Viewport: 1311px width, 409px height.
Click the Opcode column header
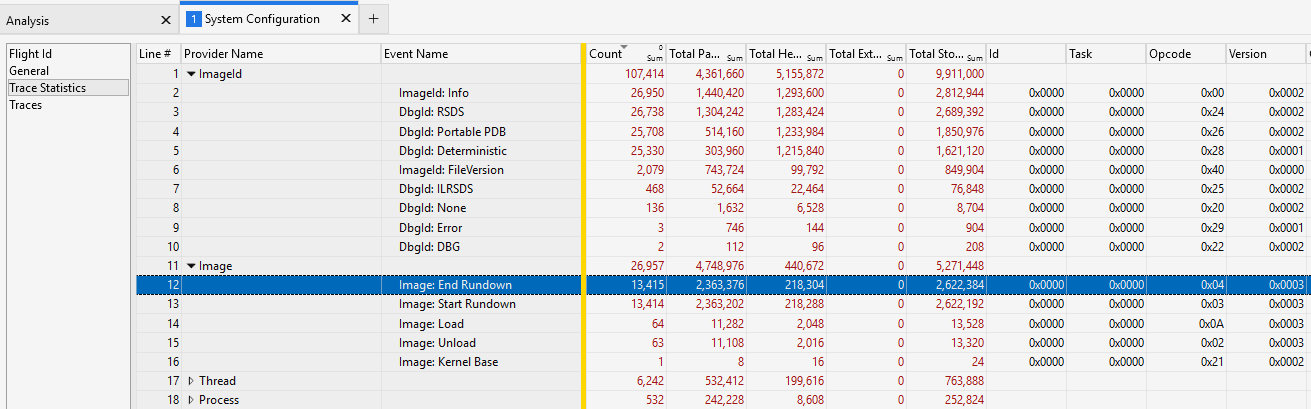pyautogui.click(x=1186, y=54)
